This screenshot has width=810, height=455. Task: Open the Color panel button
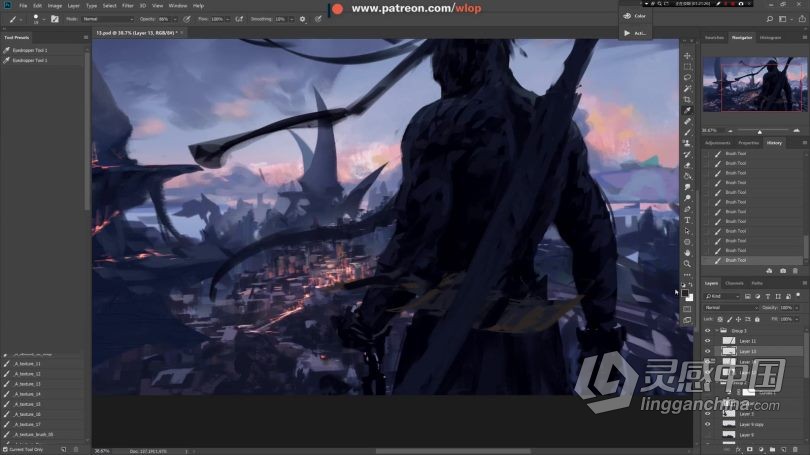click(x=635, y=16)
